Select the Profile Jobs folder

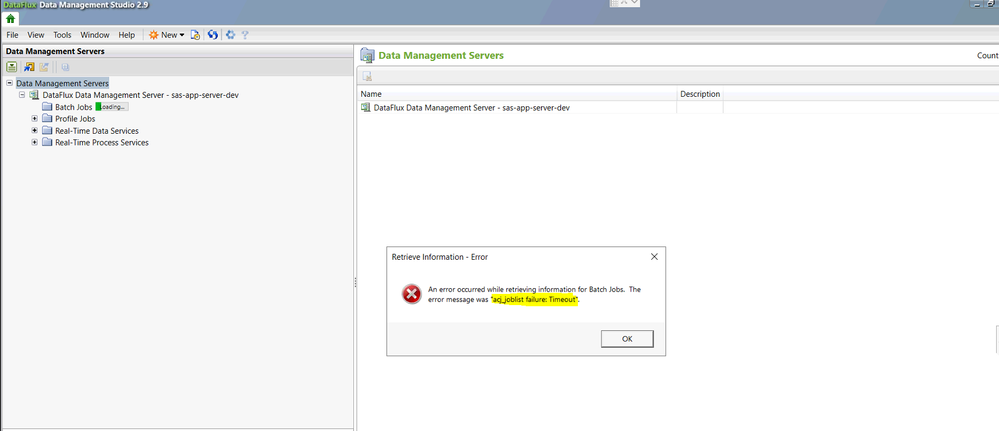(75, 119)
